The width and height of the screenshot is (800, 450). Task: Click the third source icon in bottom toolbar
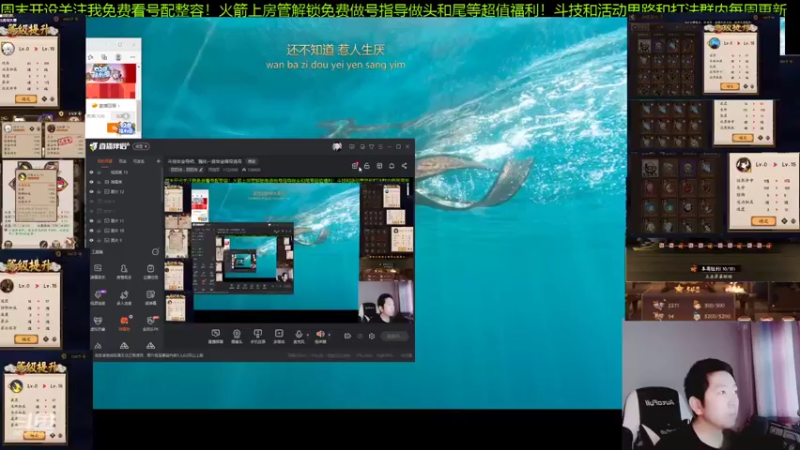tap(258, 336)
